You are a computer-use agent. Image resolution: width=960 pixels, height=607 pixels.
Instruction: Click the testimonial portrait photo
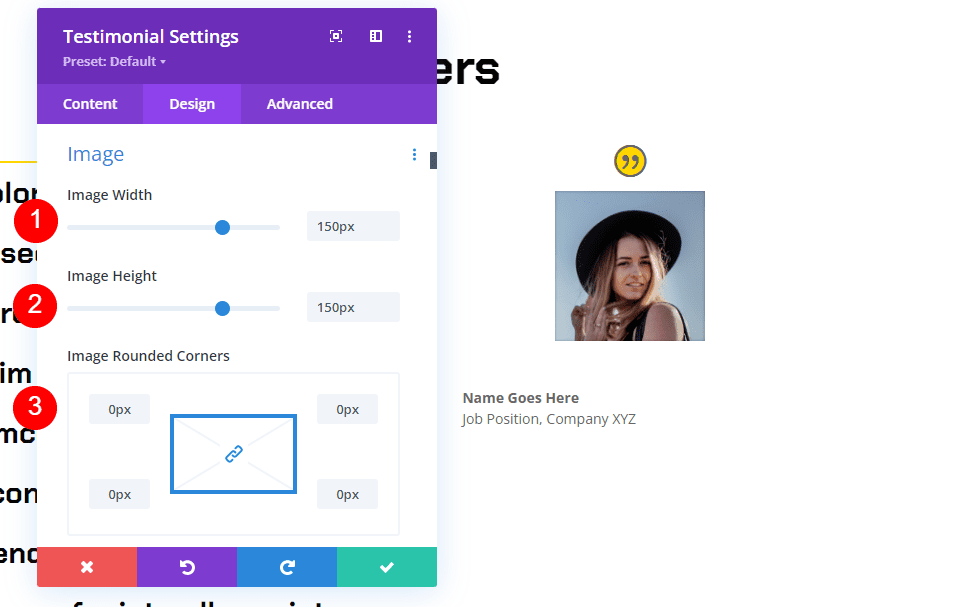630,266
